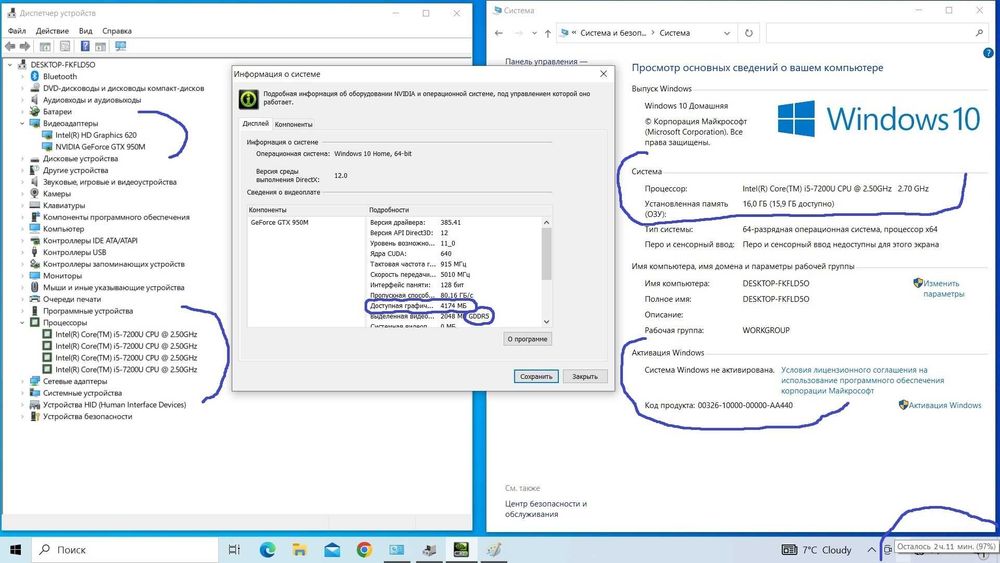Open the address bar history dropdown
The height and width of the screenshot is (563, 1000).
point(726,33)
